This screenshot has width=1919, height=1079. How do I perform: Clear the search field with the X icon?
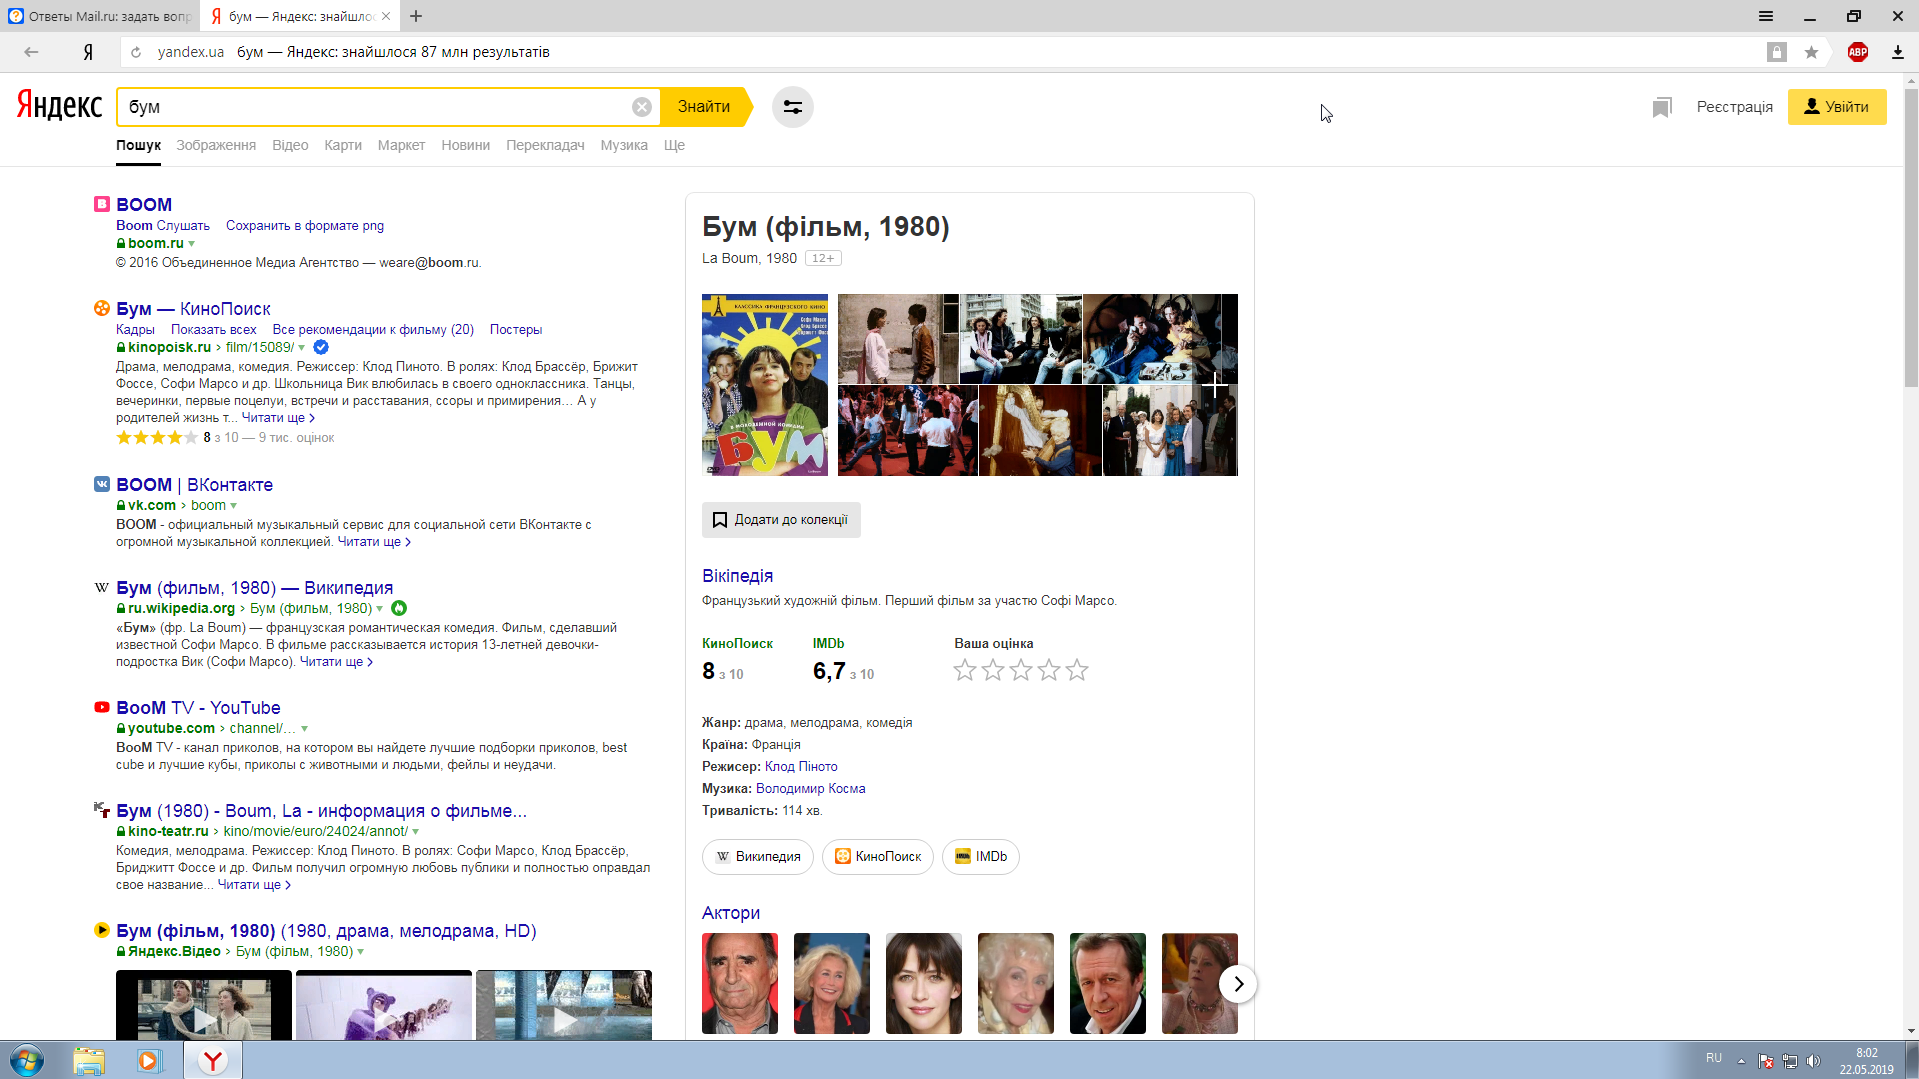click(642, 107)
